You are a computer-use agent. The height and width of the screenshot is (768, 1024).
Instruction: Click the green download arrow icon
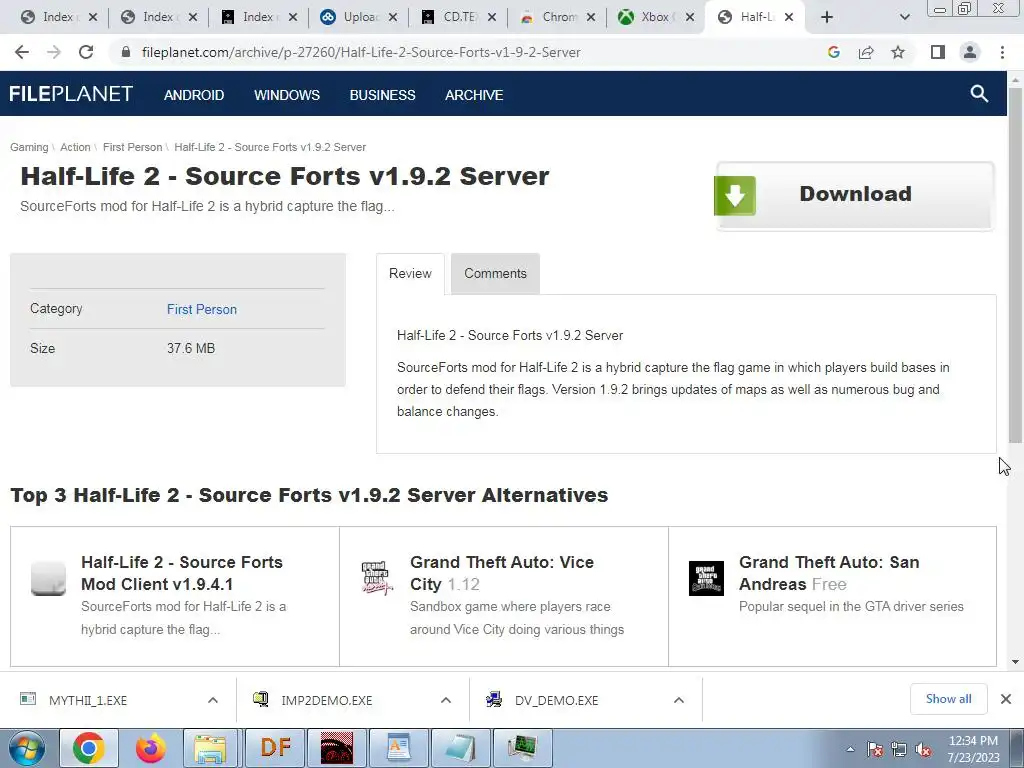click(x=735, y=195)
